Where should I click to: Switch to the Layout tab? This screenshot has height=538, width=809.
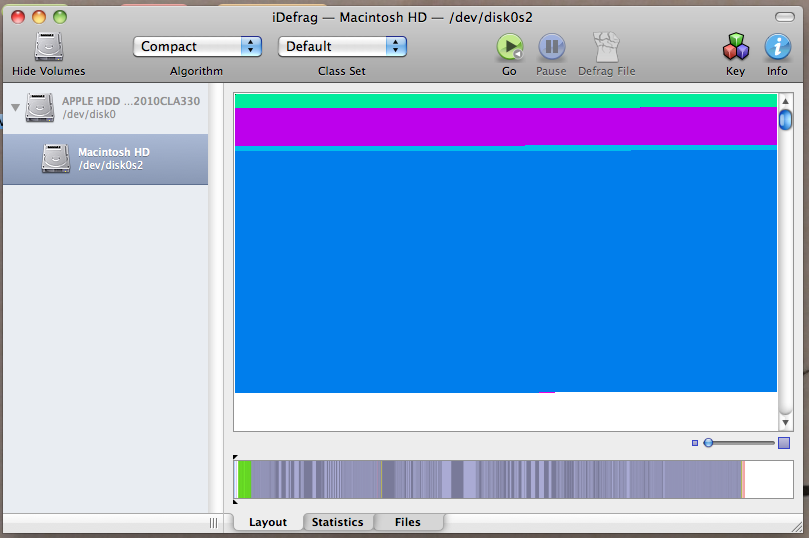268,522
